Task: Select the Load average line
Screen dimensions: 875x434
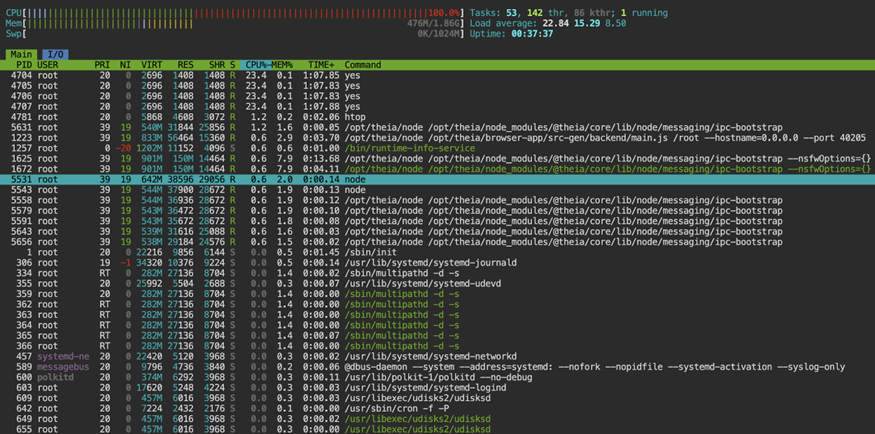Action: coord(548,23)
